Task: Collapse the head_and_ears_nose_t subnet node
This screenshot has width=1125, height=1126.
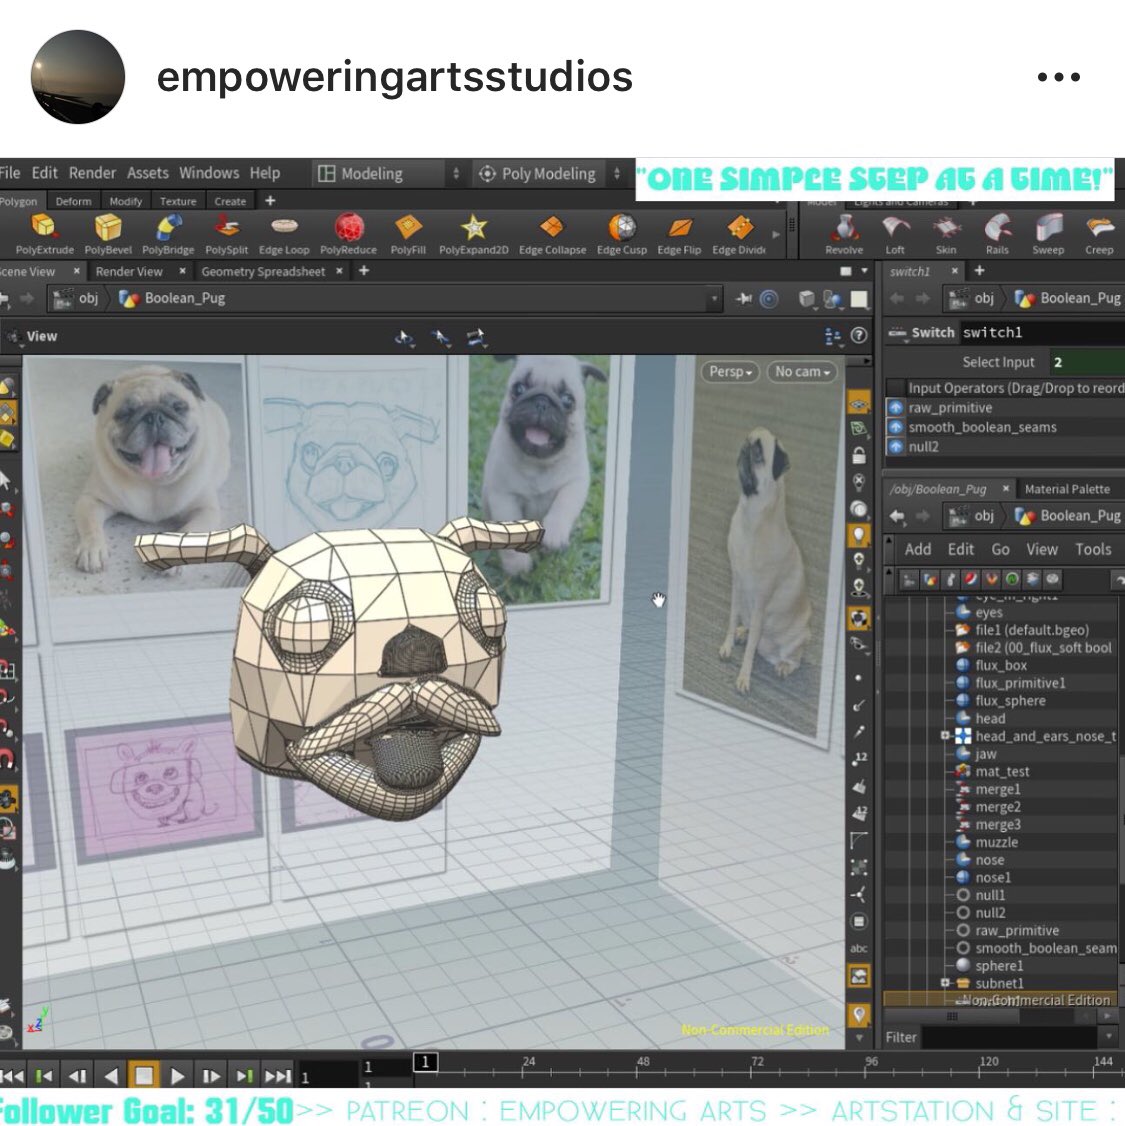Action: (944, 736)
